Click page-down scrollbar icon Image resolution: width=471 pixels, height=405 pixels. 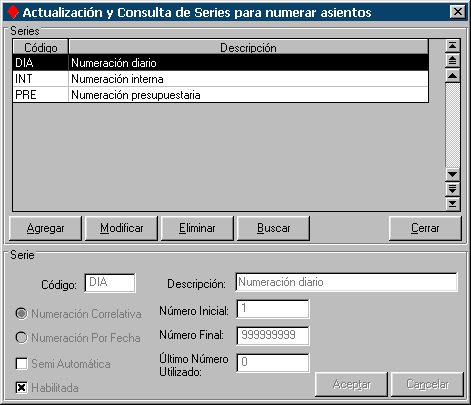pyautogui.click(x=452, y=189)
